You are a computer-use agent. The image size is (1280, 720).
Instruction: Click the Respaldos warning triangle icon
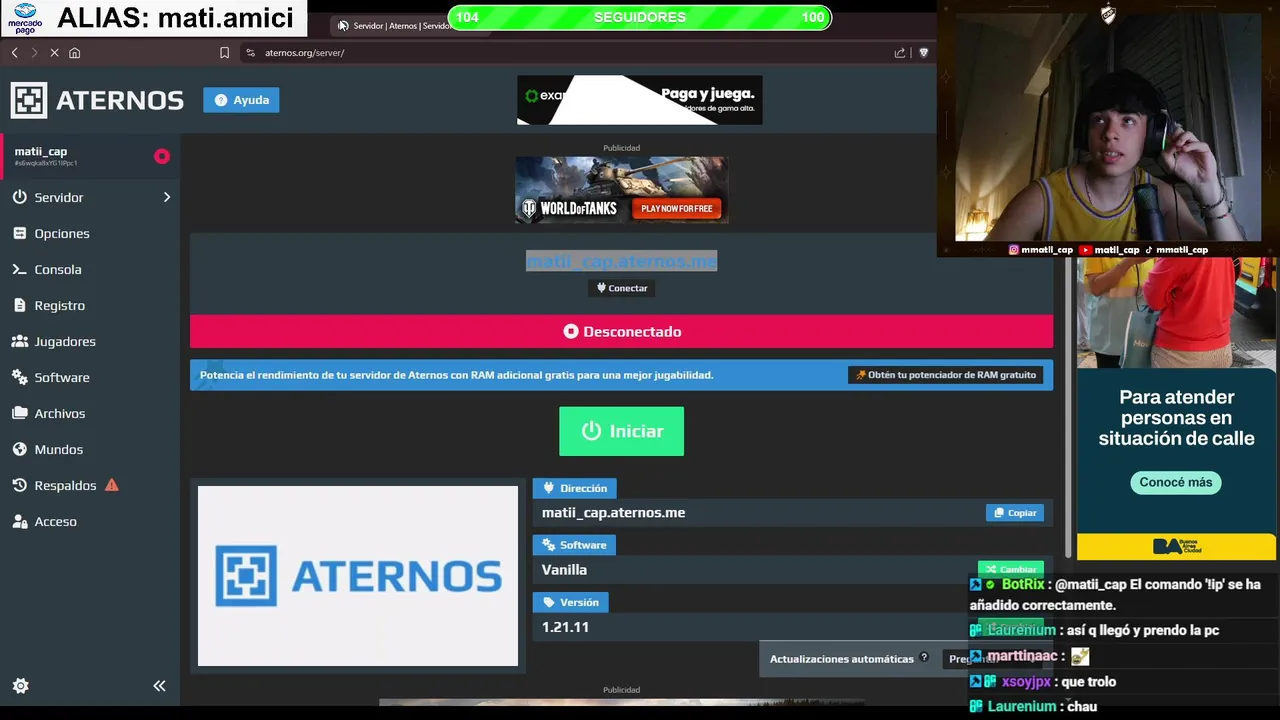112,485
